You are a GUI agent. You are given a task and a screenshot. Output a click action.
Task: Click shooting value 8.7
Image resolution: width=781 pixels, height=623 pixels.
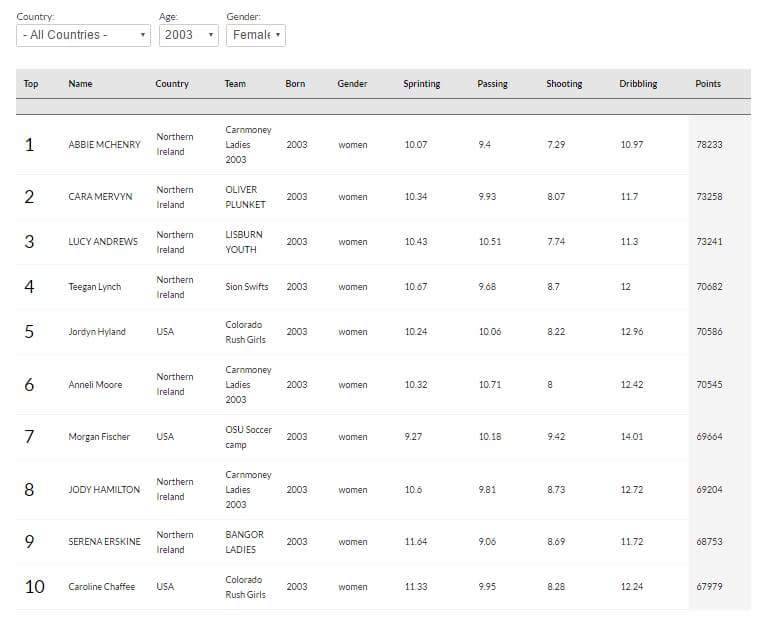pos(553,287)
